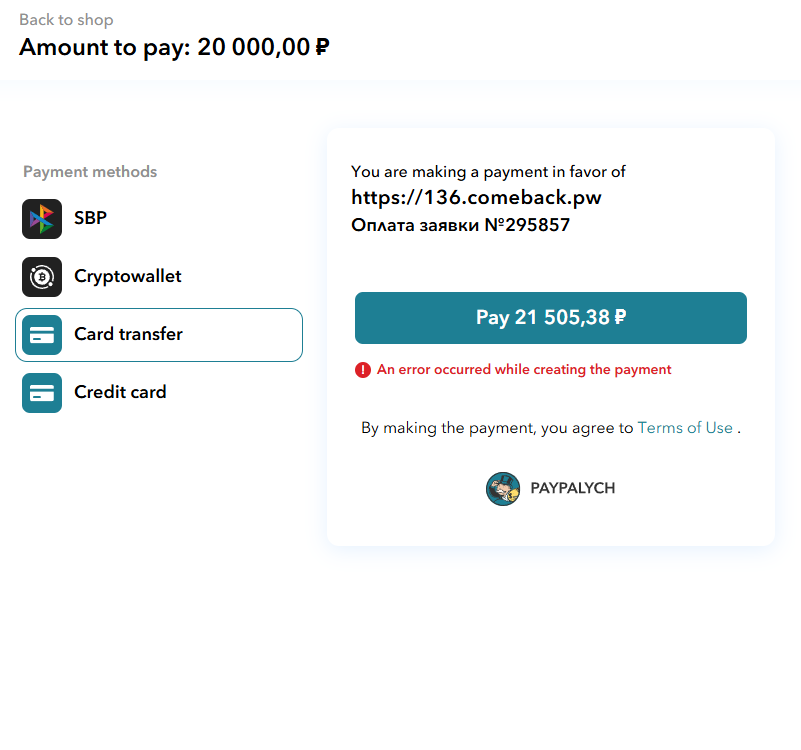Click the Card transfer card icon
This screenshot has width=801, height=750.
[x=42, y=335]
